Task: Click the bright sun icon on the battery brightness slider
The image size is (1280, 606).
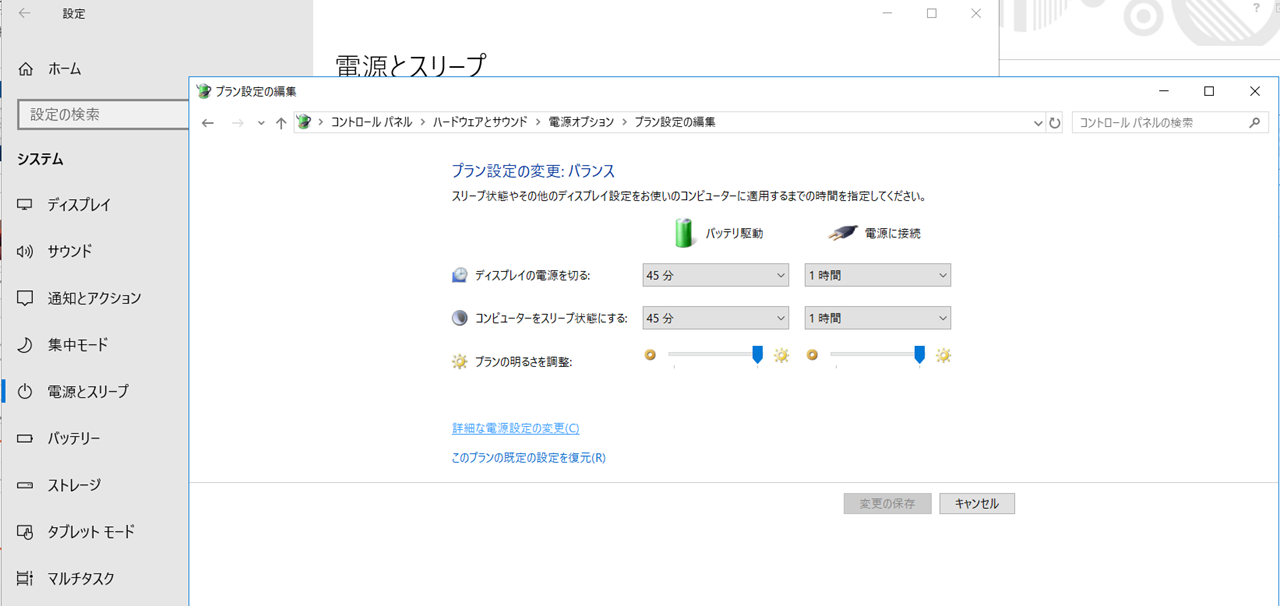Action: pos(781,355)
